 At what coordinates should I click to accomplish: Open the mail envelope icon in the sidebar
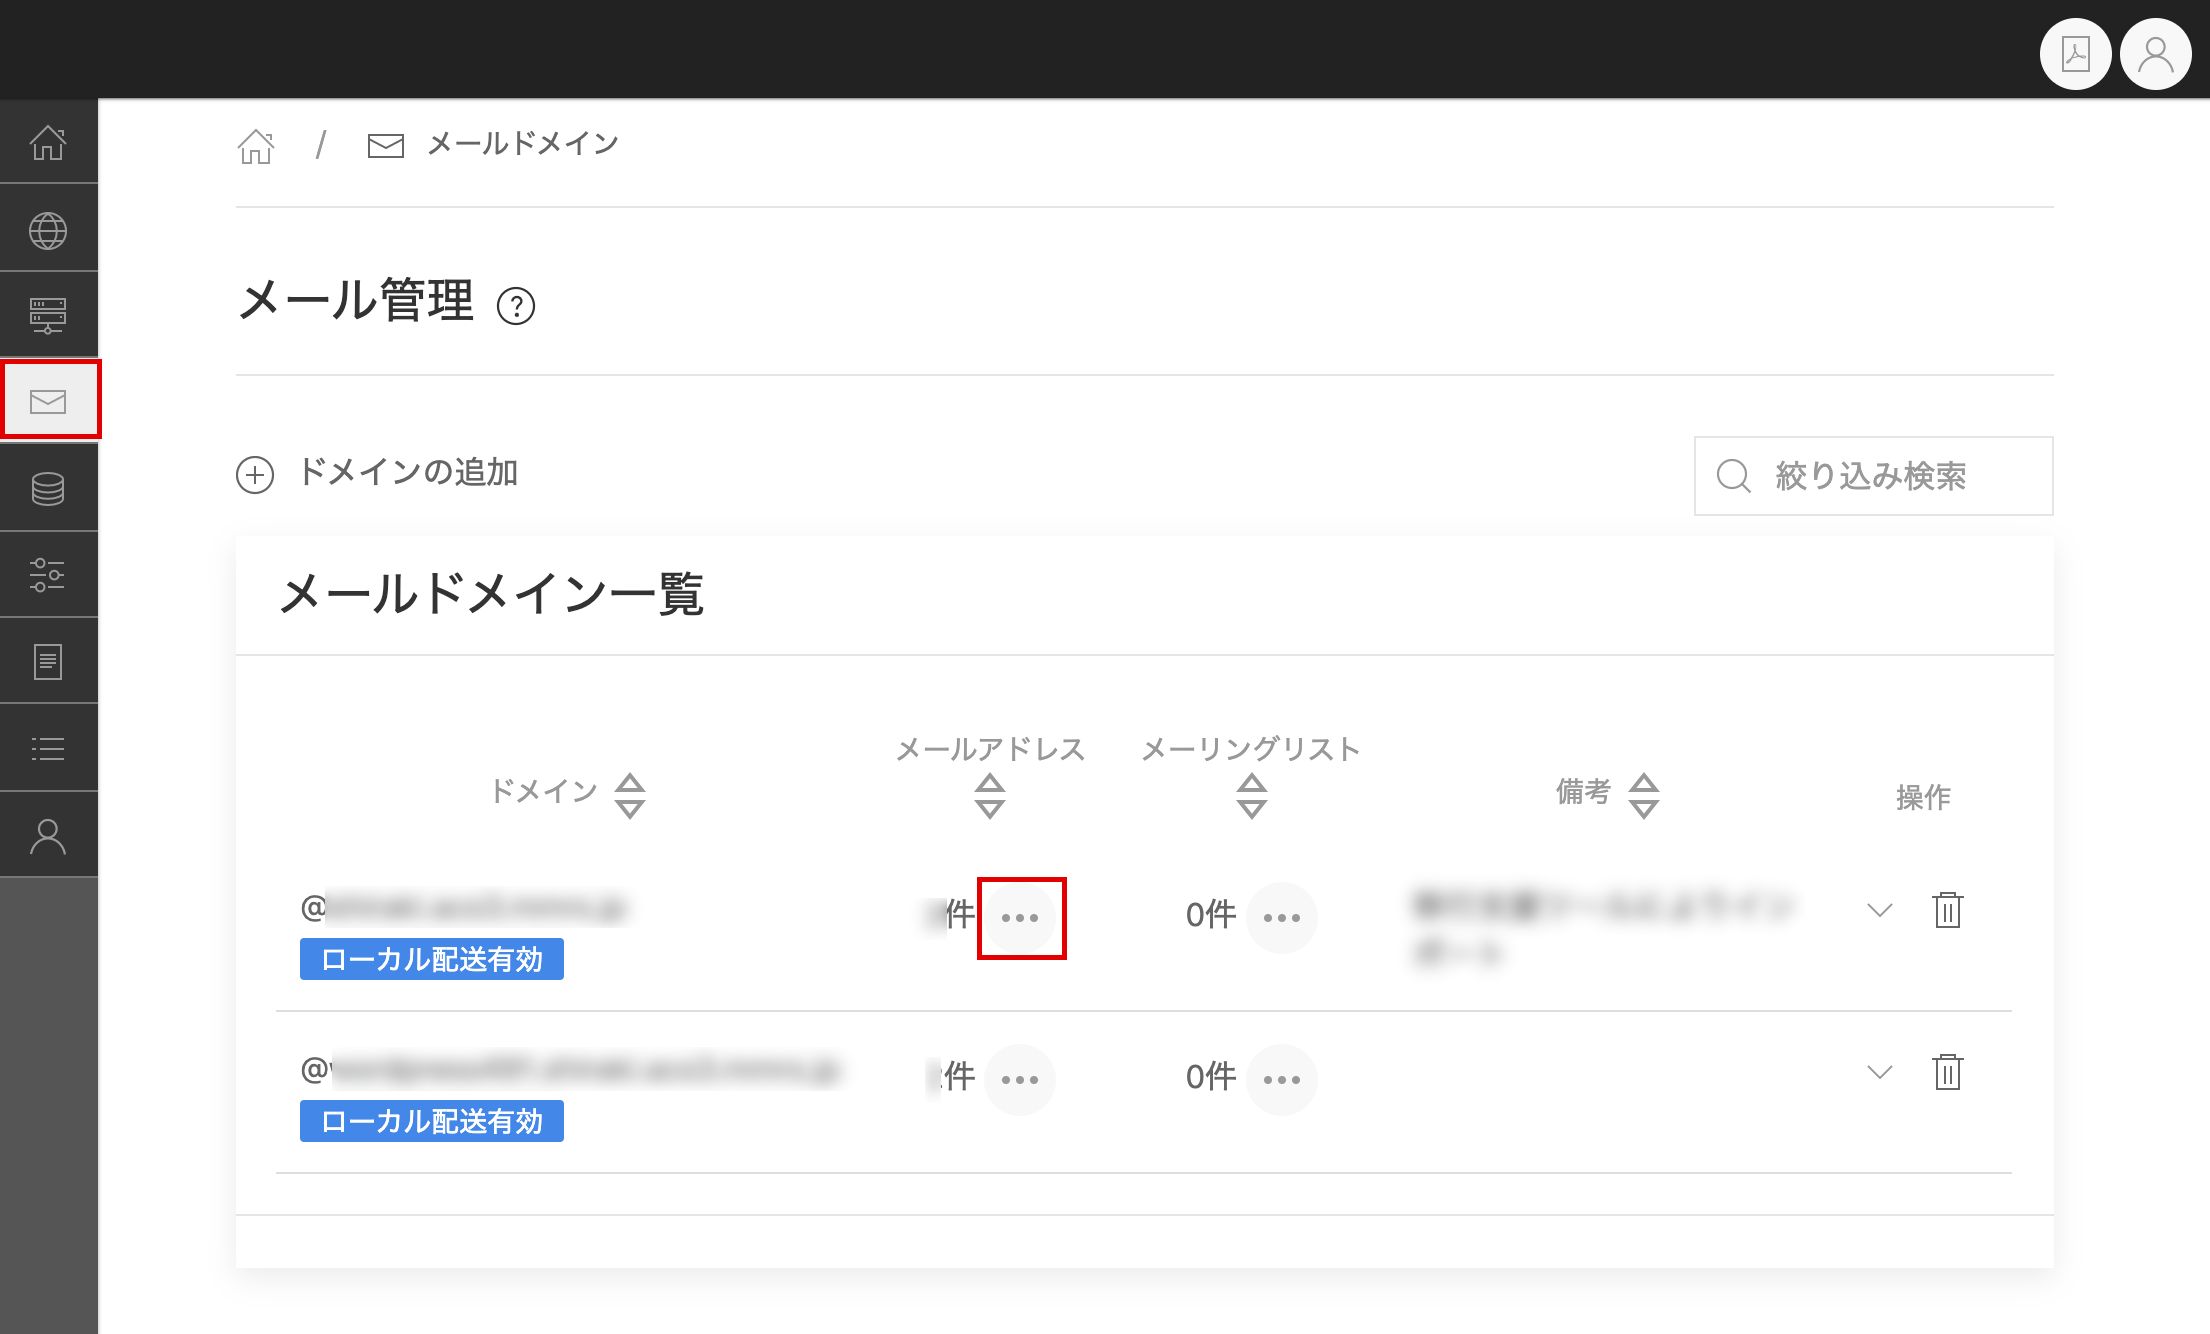pyautogui.click(x=48, y=401)
